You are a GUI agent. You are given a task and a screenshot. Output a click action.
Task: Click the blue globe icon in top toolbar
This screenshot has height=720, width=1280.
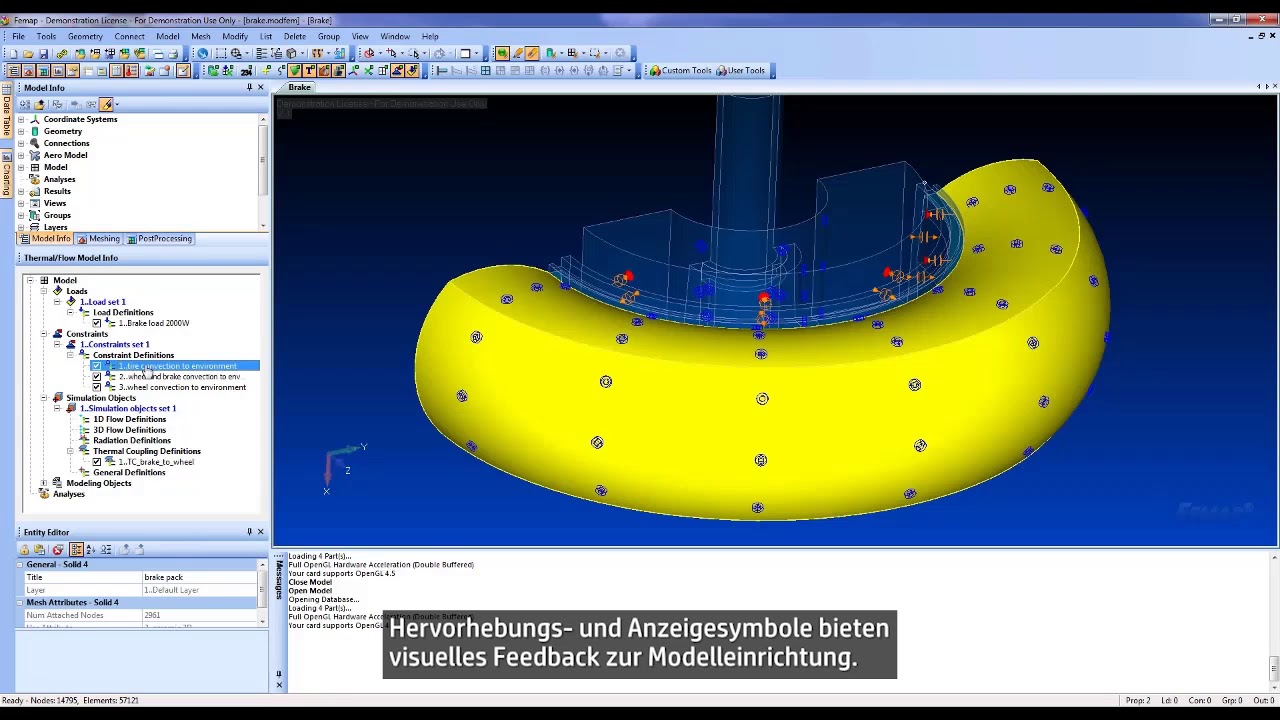click(x=202, y=54)
